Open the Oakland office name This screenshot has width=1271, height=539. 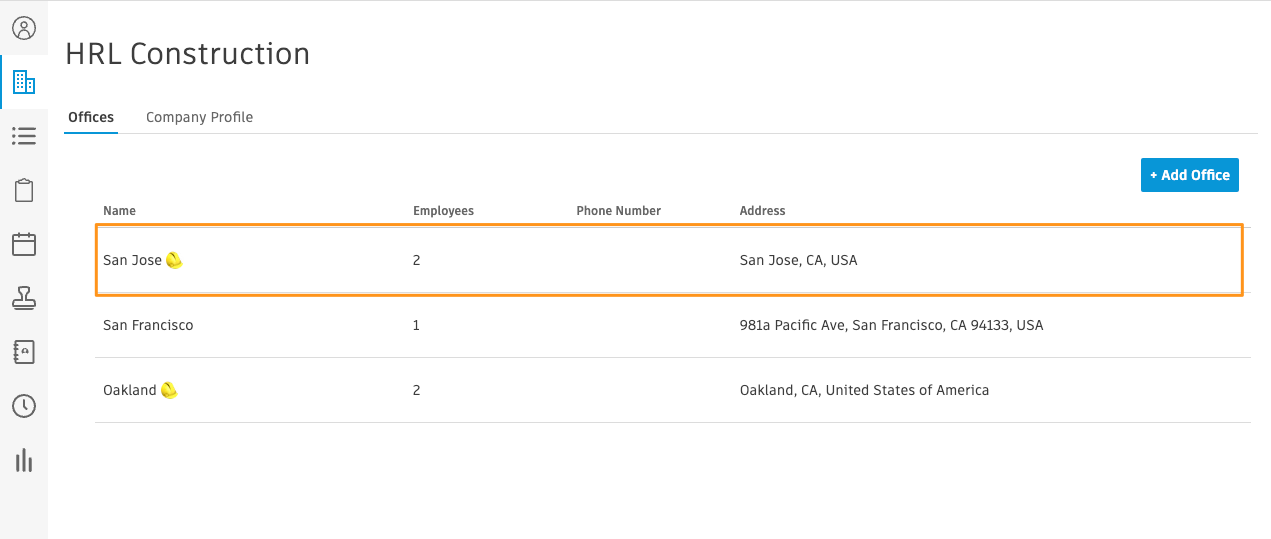(x=130, y=390)
